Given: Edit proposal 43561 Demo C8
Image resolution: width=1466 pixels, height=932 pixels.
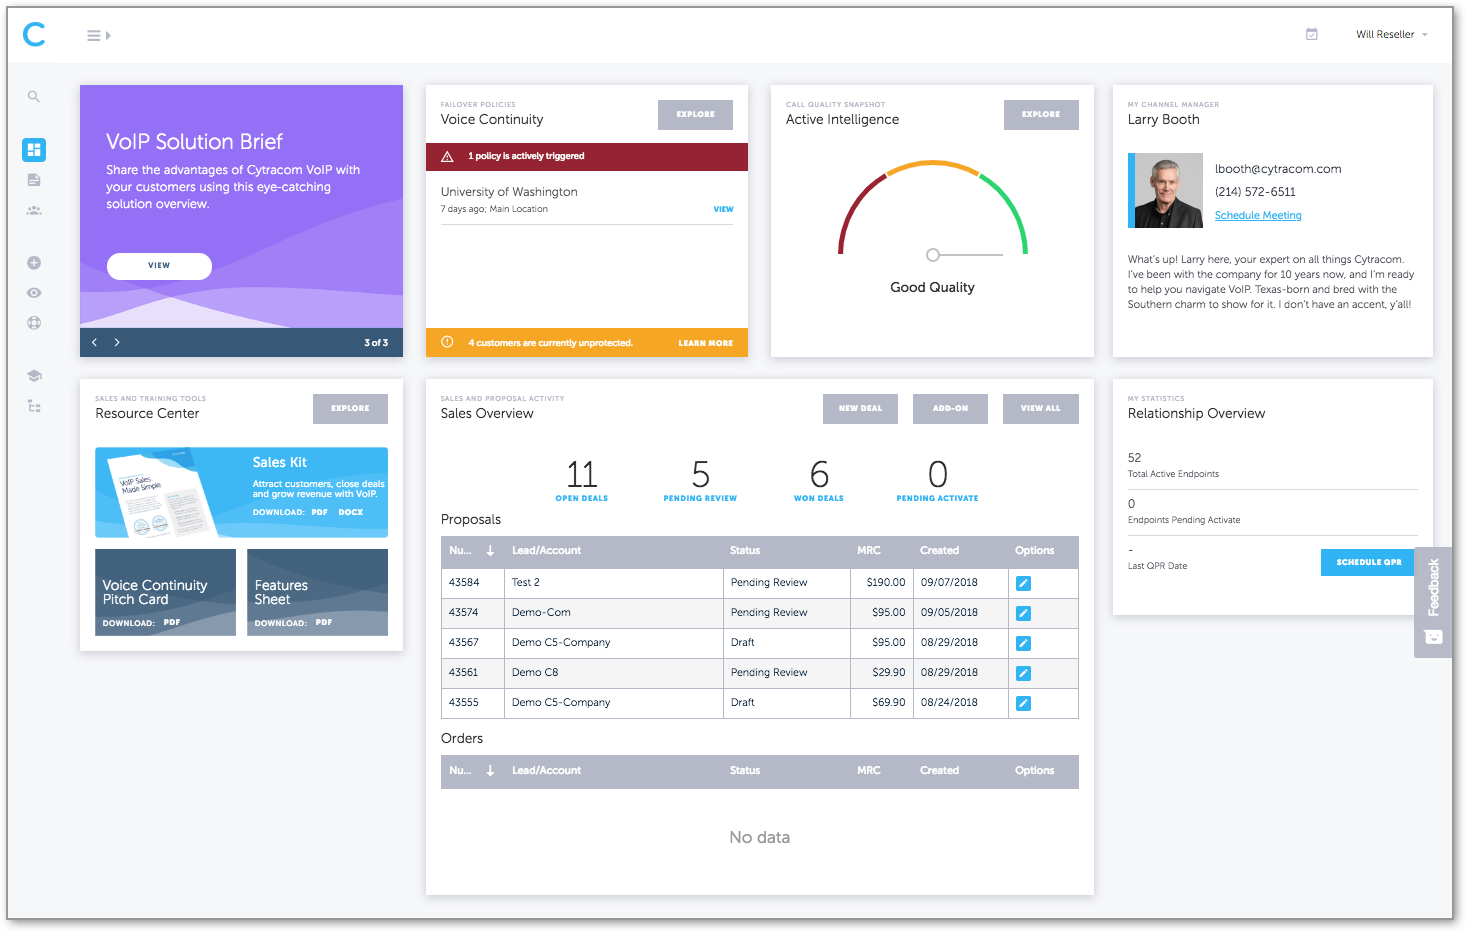Looking at the screenshot, I should pos(1023,674).
